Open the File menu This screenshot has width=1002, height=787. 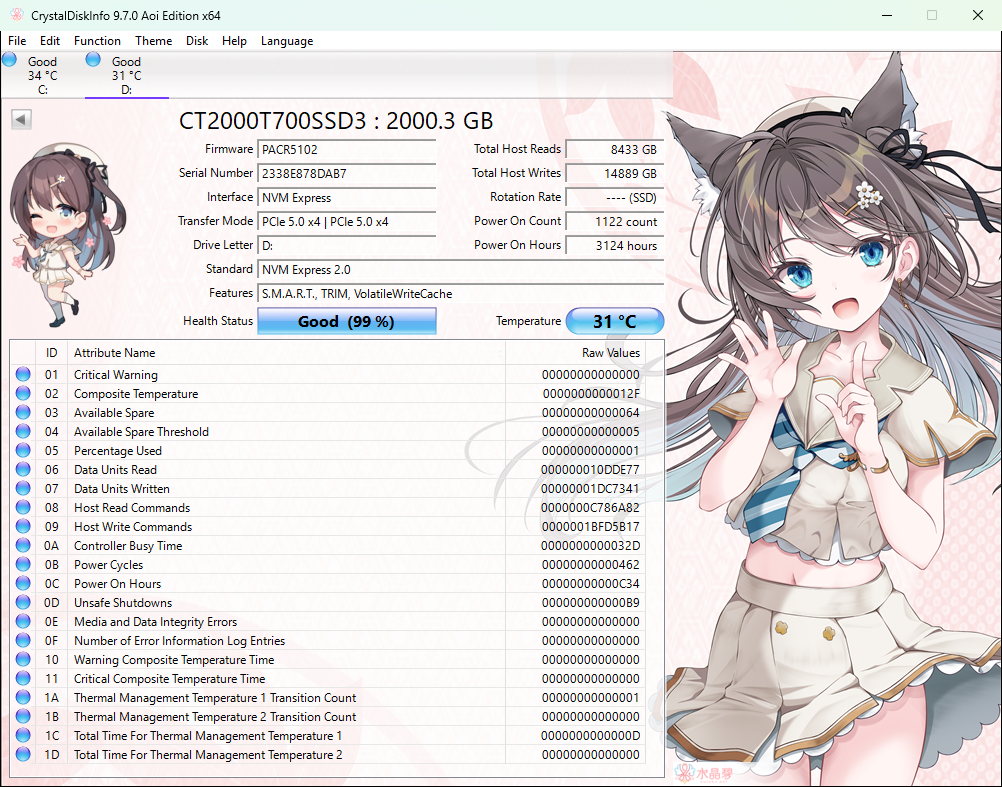[17, 41]
